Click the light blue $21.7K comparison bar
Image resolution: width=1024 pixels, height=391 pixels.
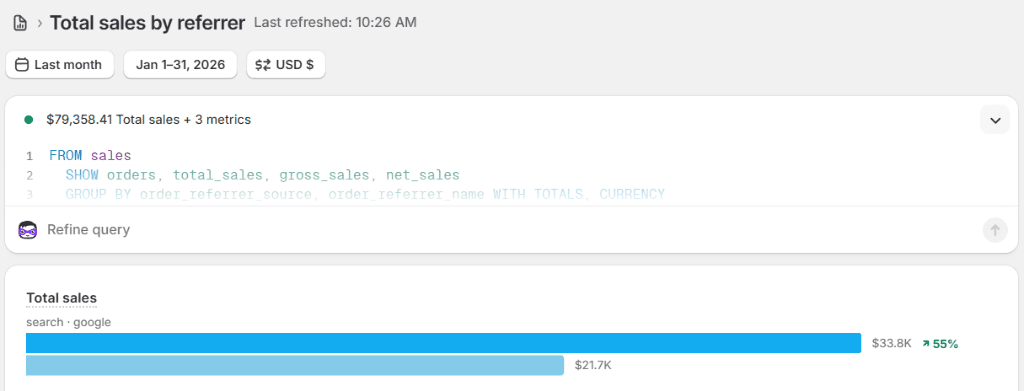tap(295, 366)
